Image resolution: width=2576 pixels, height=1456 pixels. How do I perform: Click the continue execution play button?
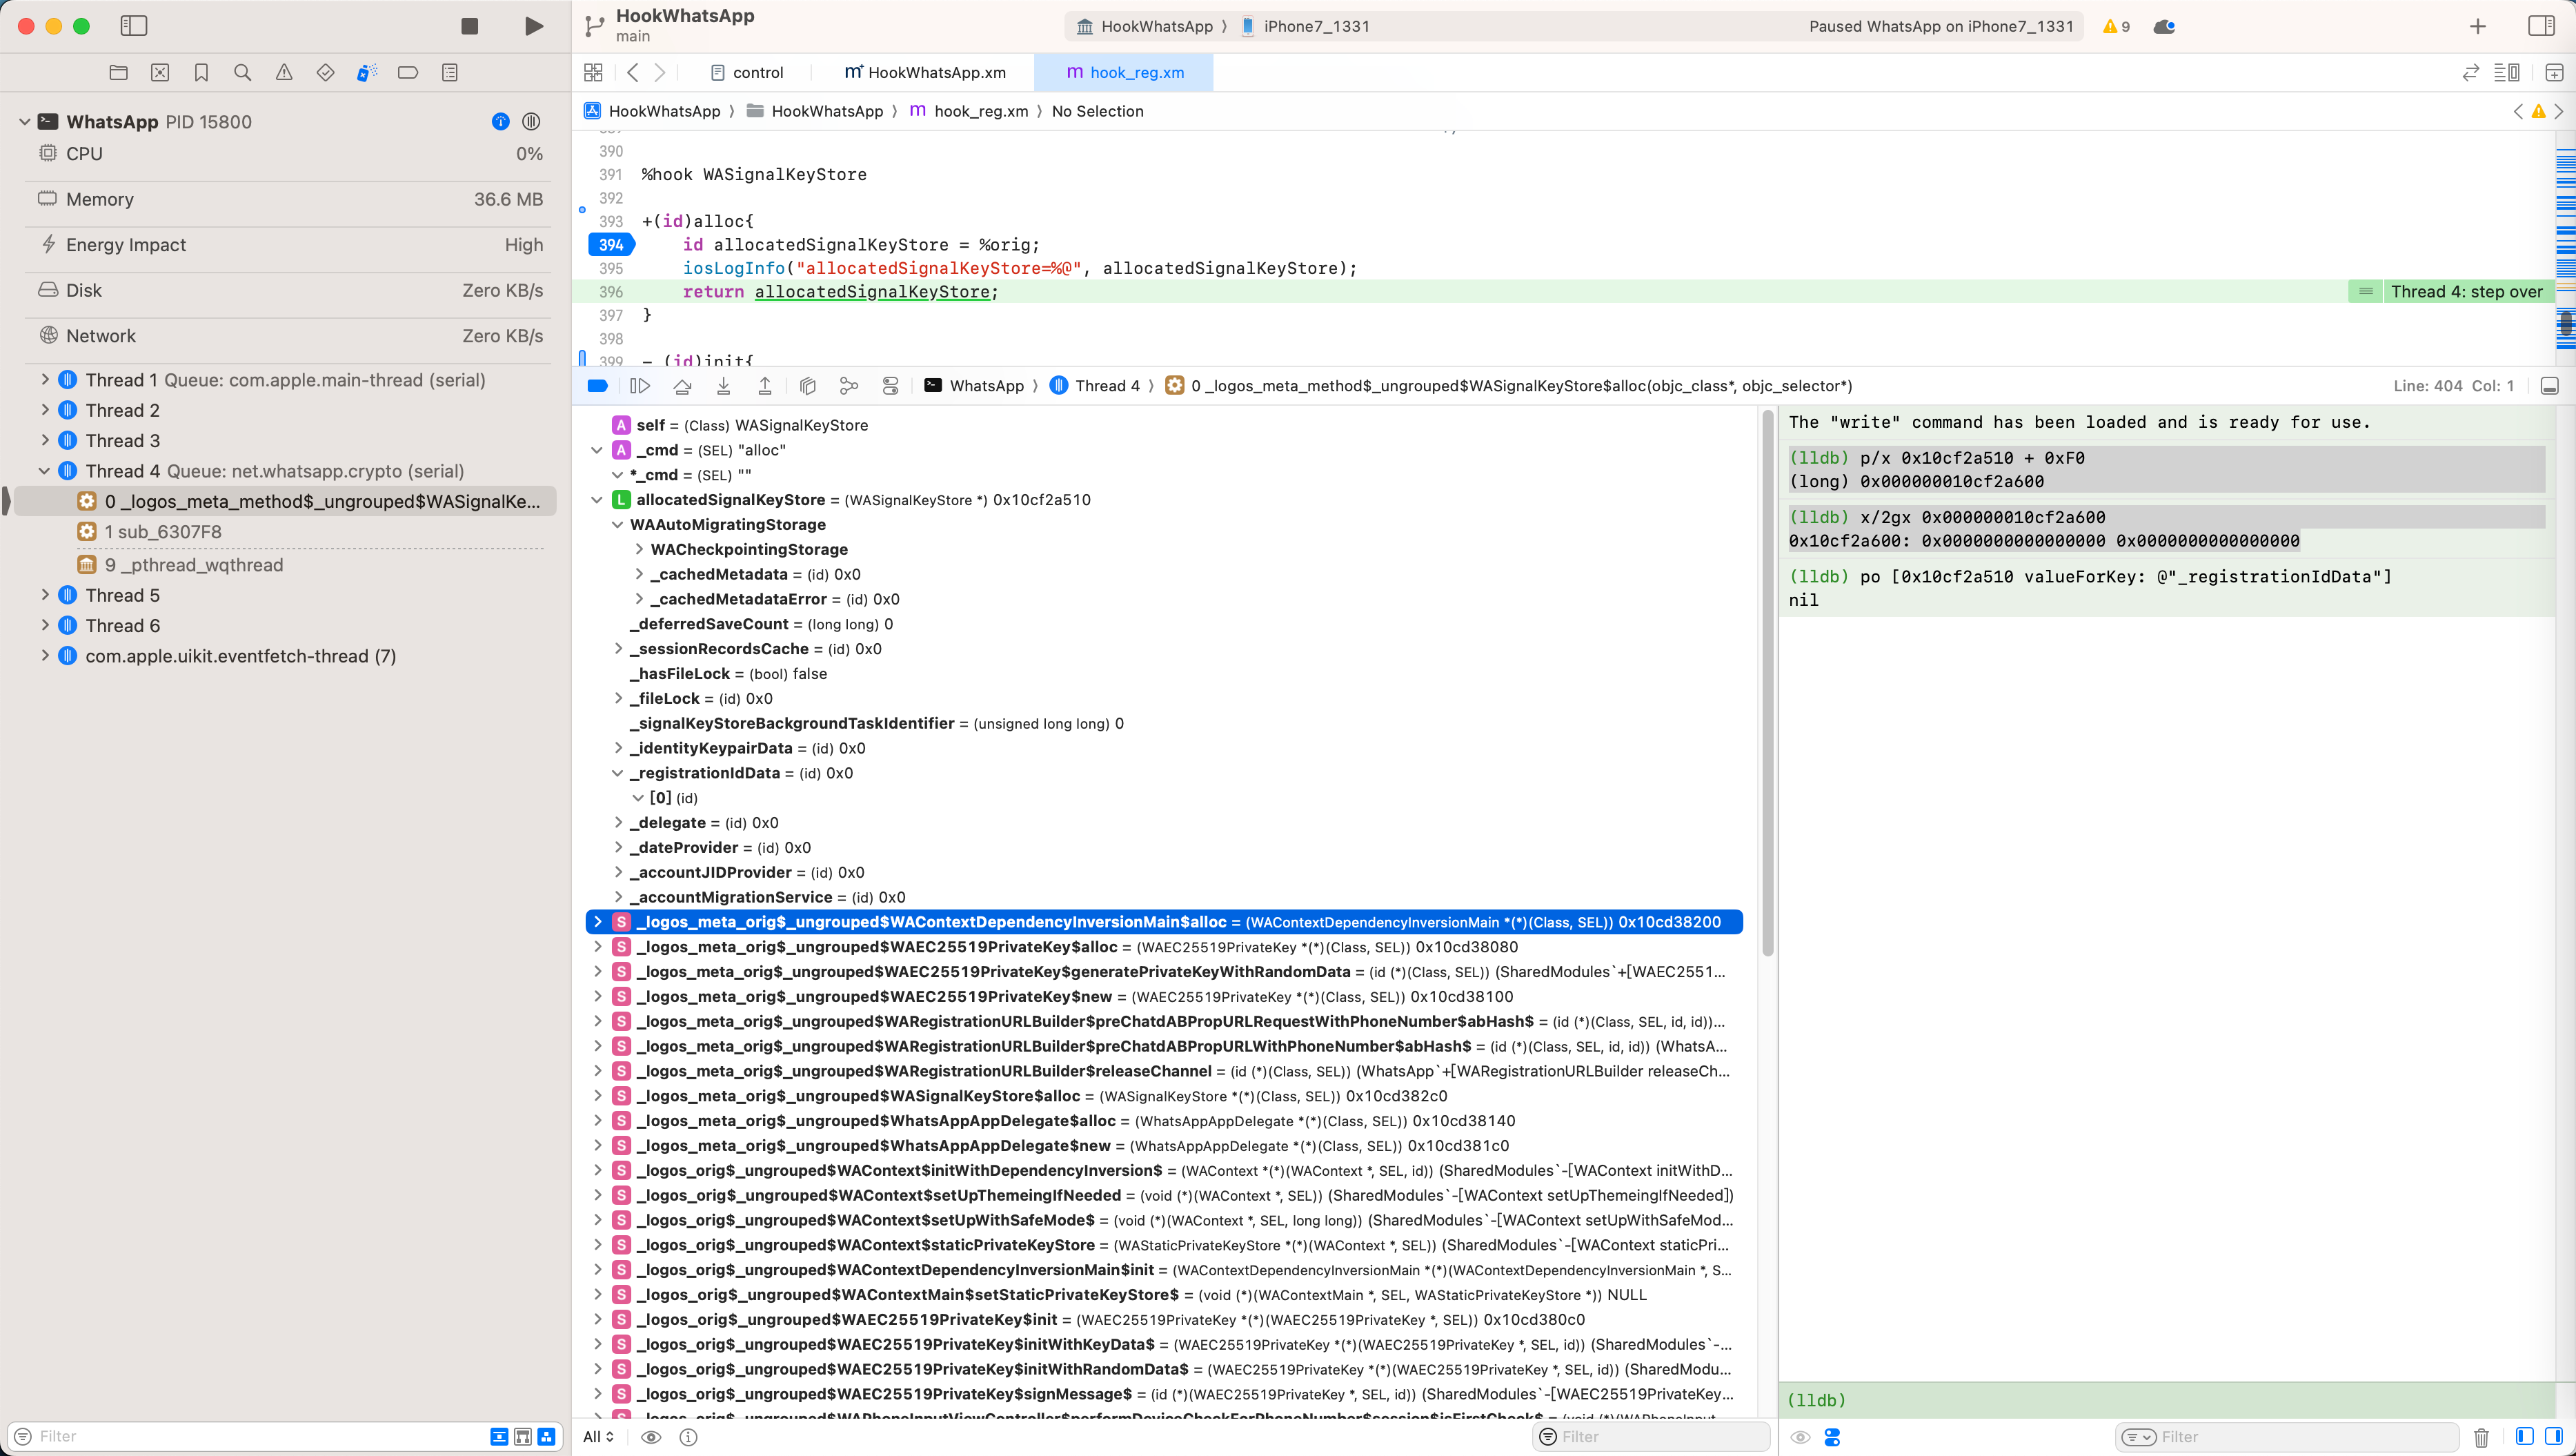(x=639, y=386)
